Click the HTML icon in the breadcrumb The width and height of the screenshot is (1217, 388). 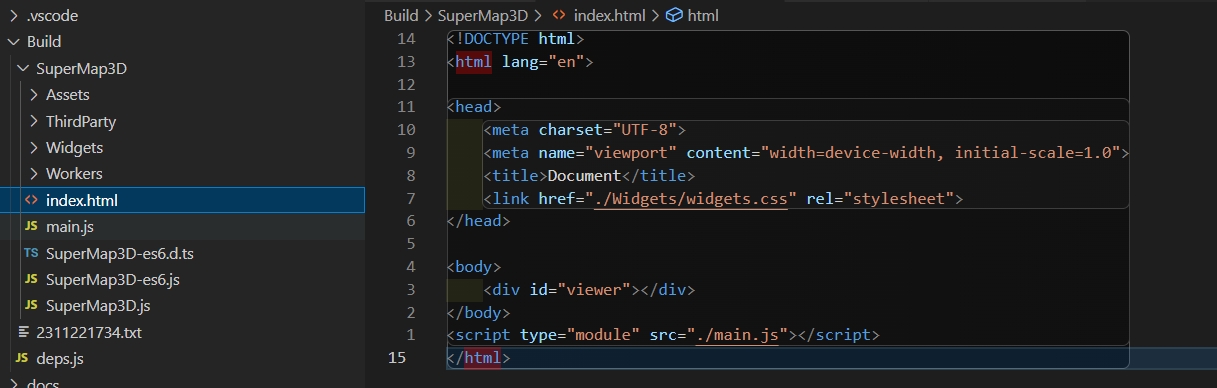coord(559,15)
